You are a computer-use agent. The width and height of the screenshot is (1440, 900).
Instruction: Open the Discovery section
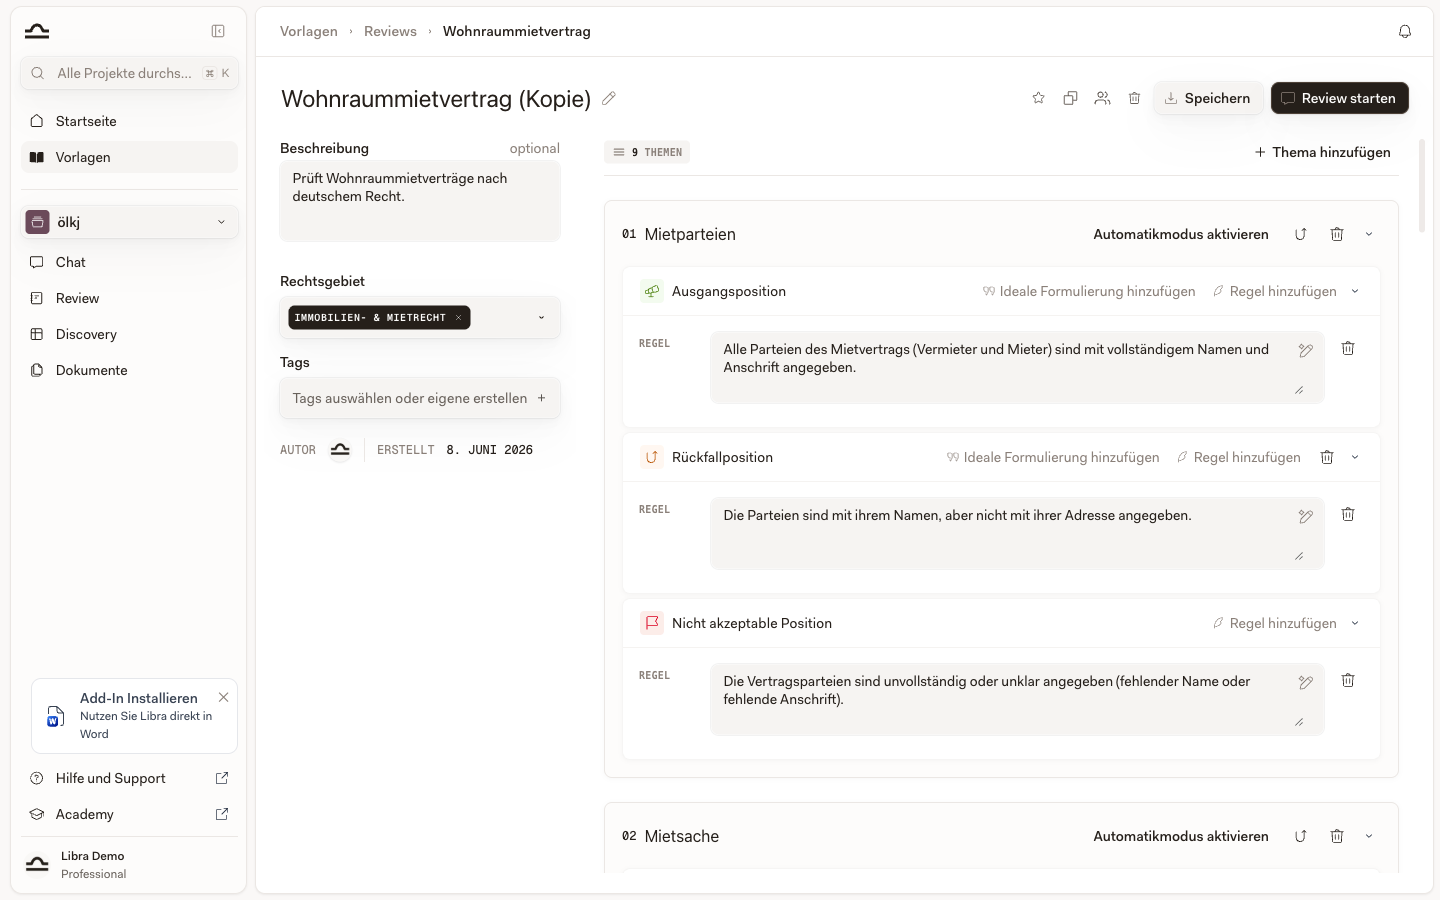pos(130,334)
